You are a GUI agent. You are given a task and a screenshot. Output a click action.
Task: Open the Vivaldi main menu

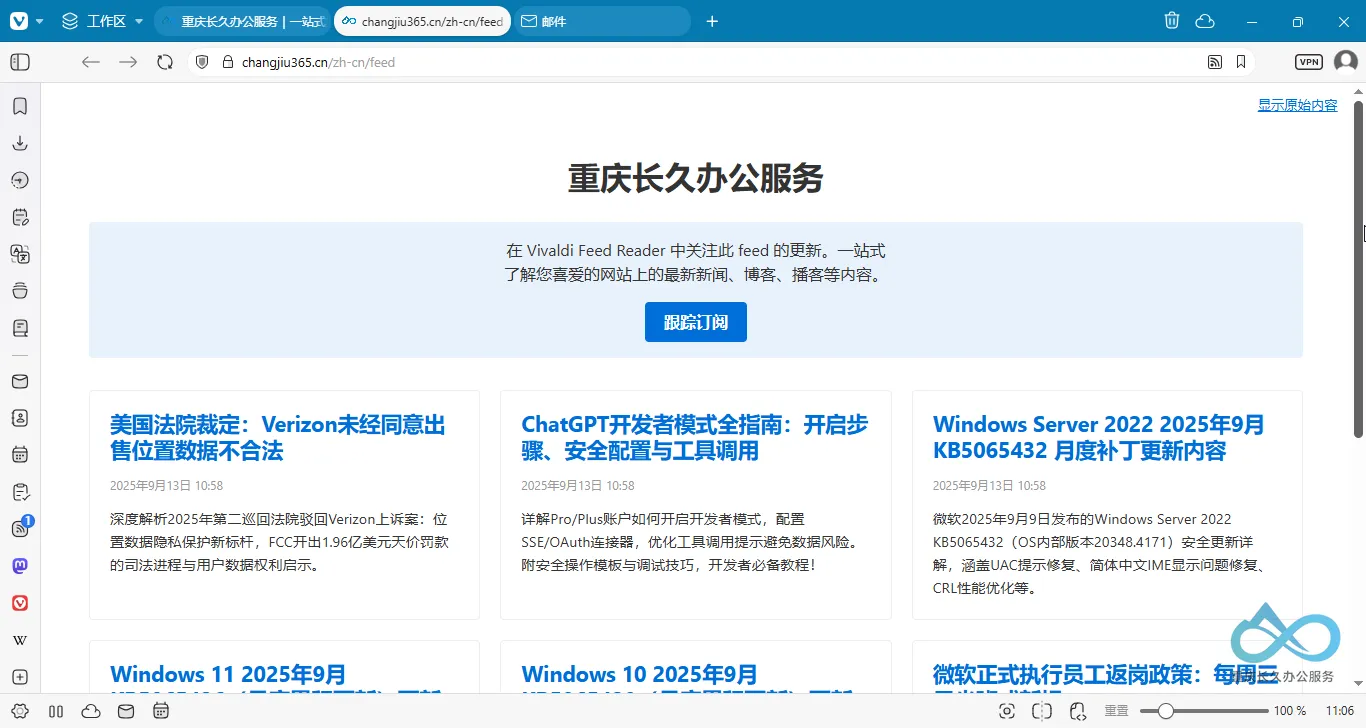coord(24,21)
